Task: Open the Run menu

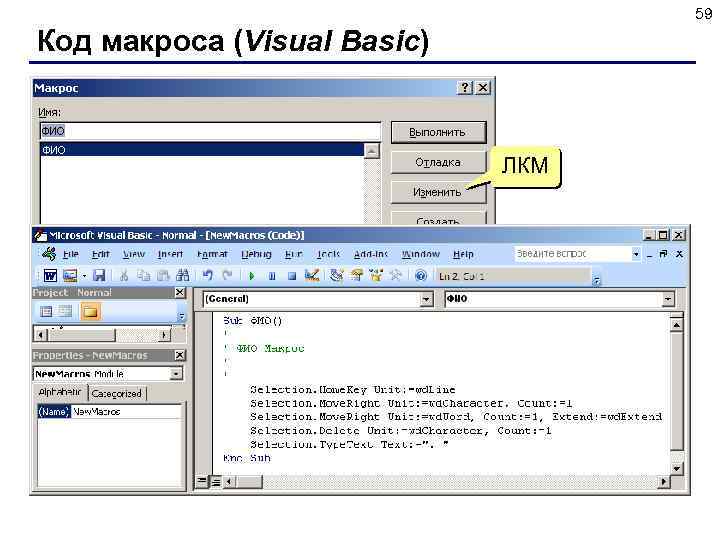Action: 293,254
